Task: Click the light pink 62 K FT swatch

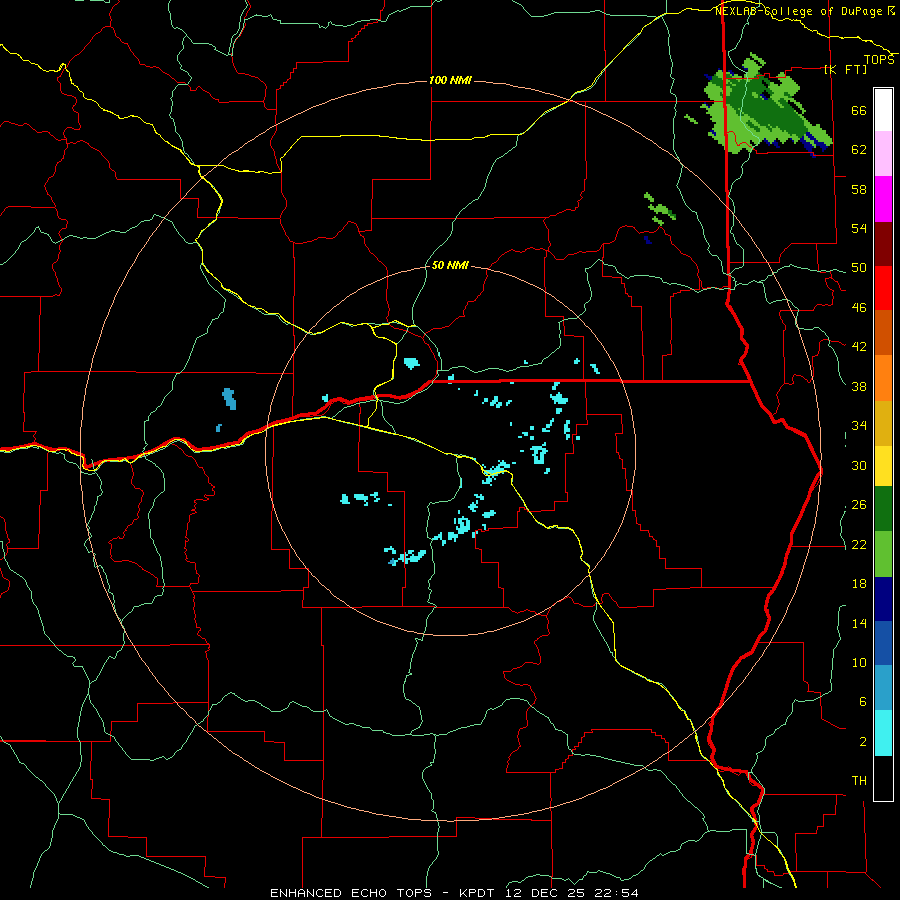Action: (883, 154)
